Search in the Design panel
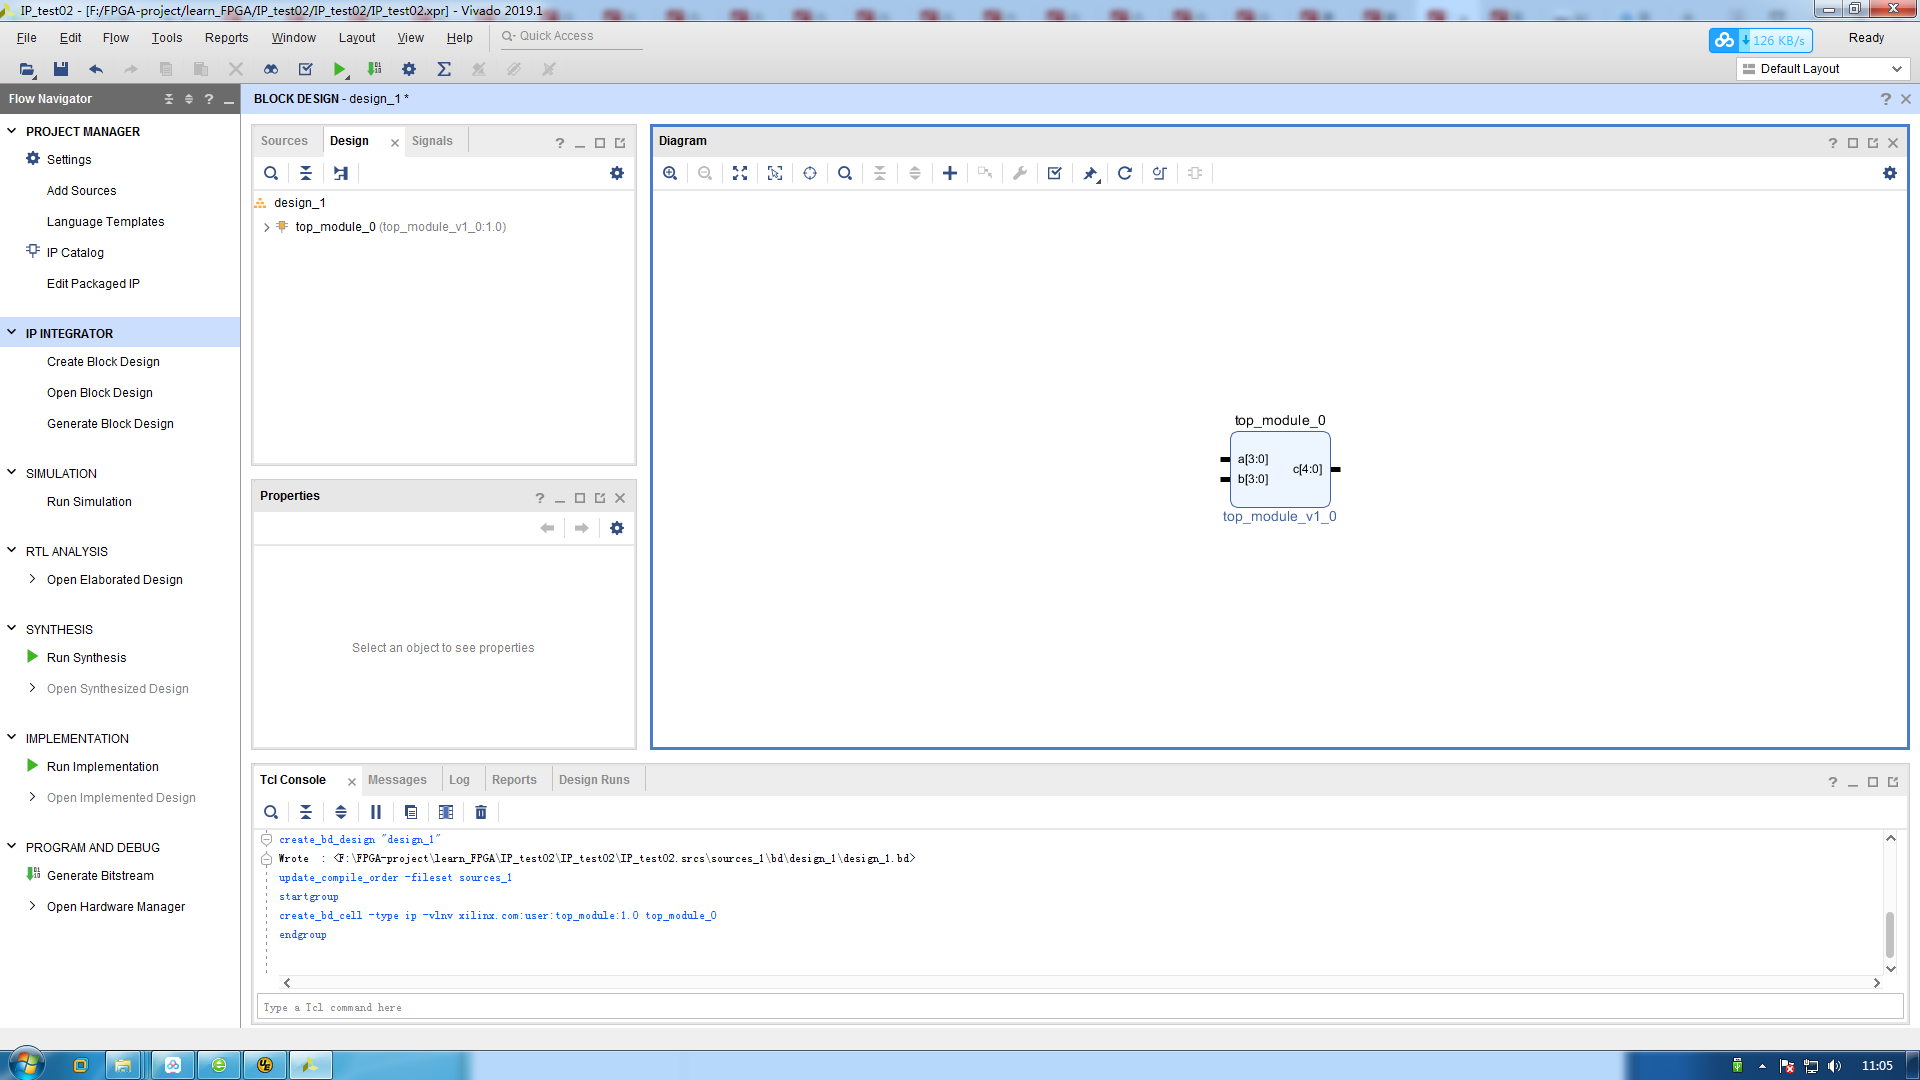The width and height of the screenshot is (1920, 1080). click(x=271, y=173)
